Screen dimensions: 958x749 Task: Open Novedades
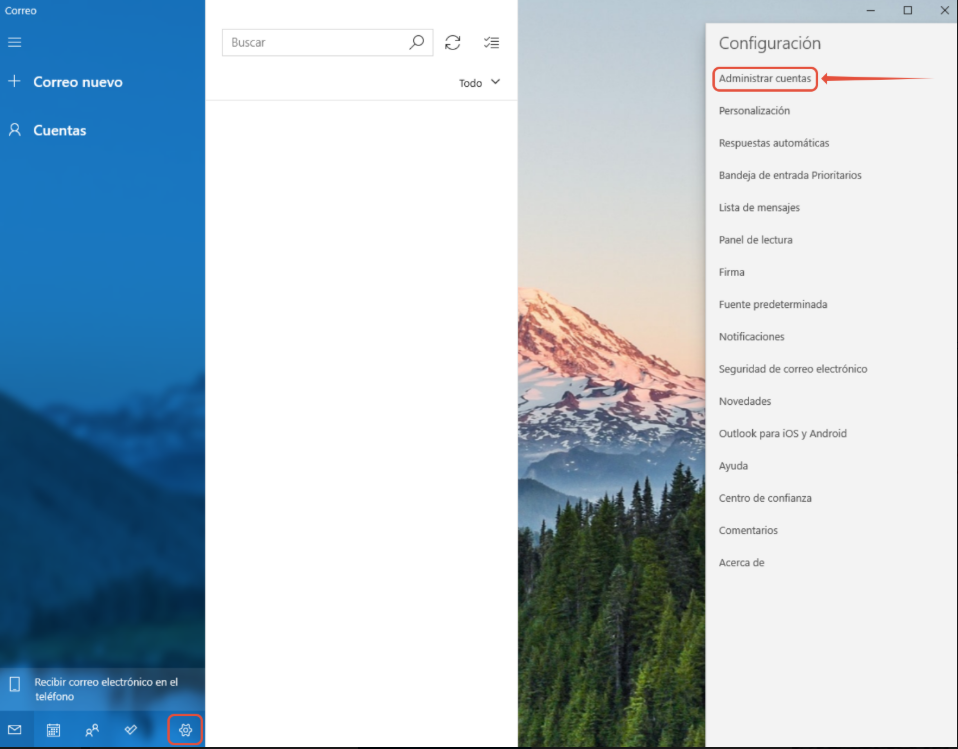pyautogui.click(x=745, y=401)
